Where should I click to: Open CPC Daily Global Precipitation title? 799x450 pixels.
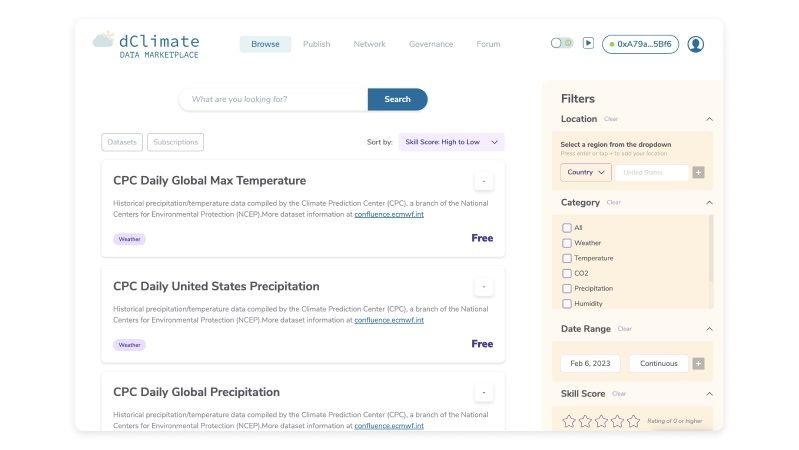point(196,392)
